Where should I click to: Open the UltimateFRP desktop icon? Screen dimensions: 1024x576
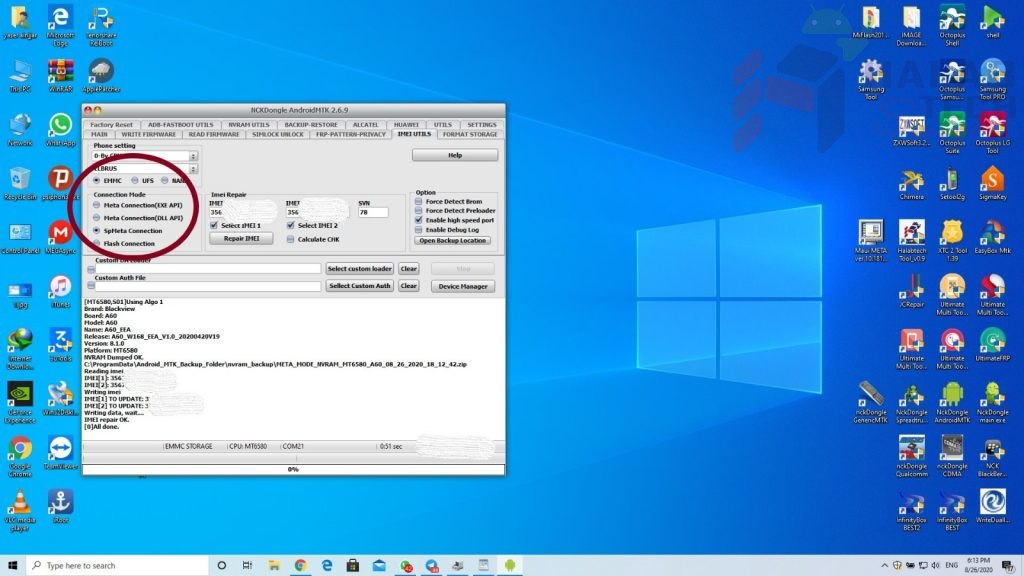coord(992,345)
